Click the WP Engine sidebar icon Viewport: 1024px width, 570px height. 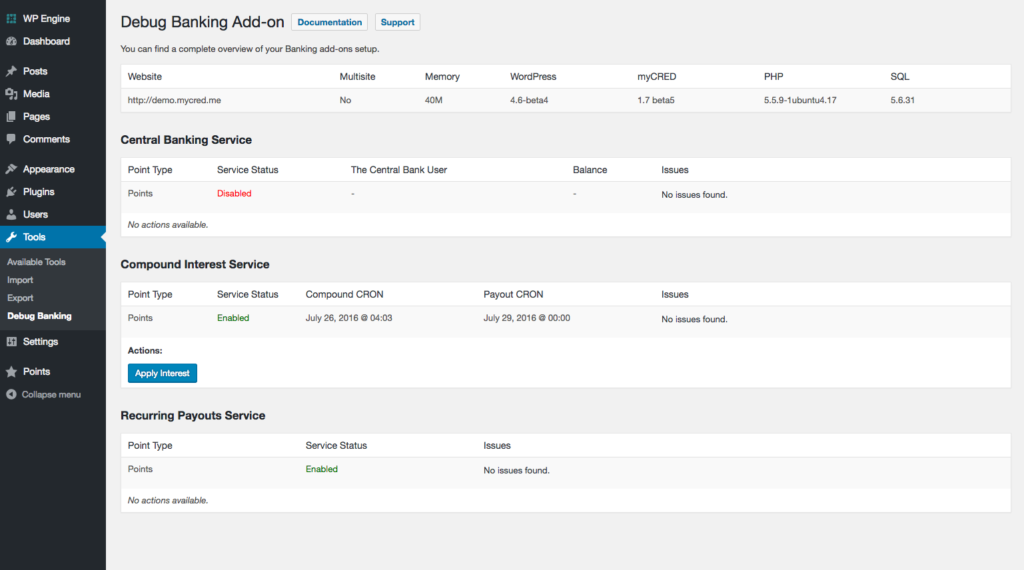pos(11,19)
